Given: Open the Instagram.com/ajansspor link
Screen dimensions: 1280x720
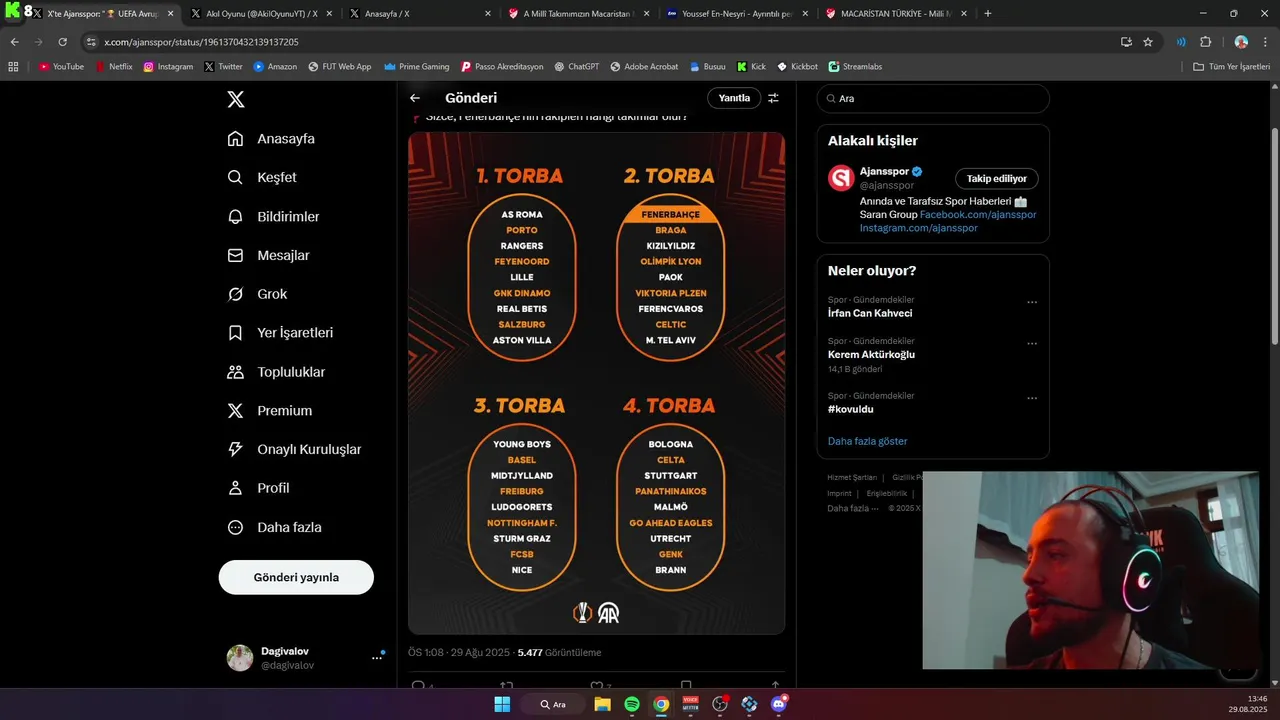Looking at the screenshot, I should tap(919, 228).
